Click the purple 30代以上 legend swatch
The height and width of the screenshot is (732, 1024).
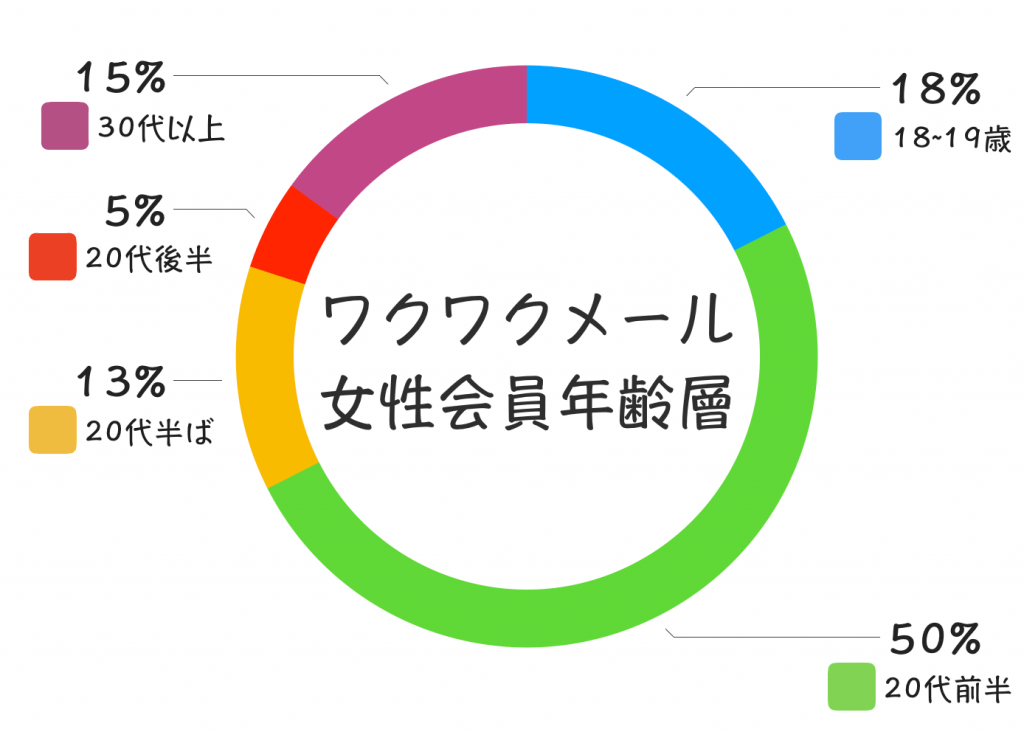65,127
